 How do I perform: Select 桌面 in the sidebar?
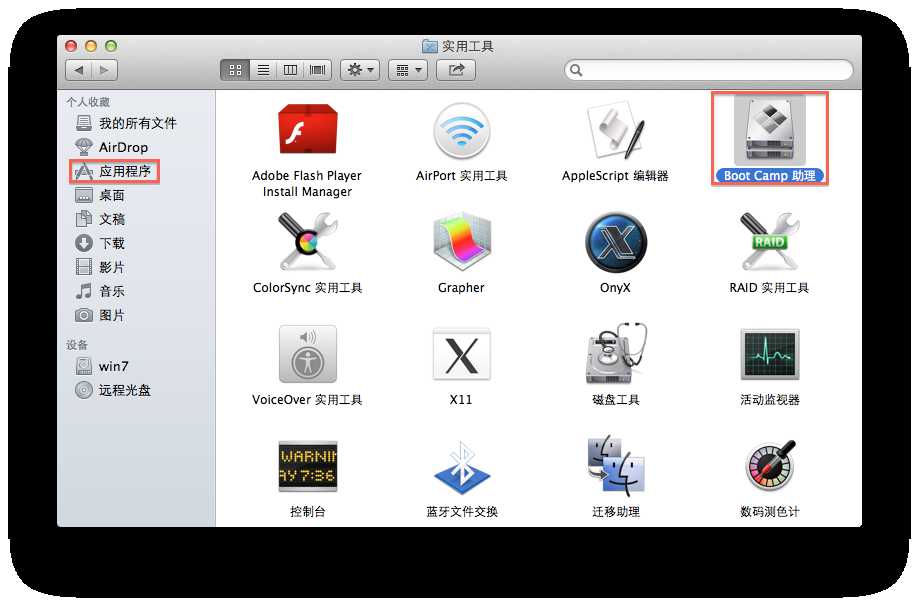(100, 195)
